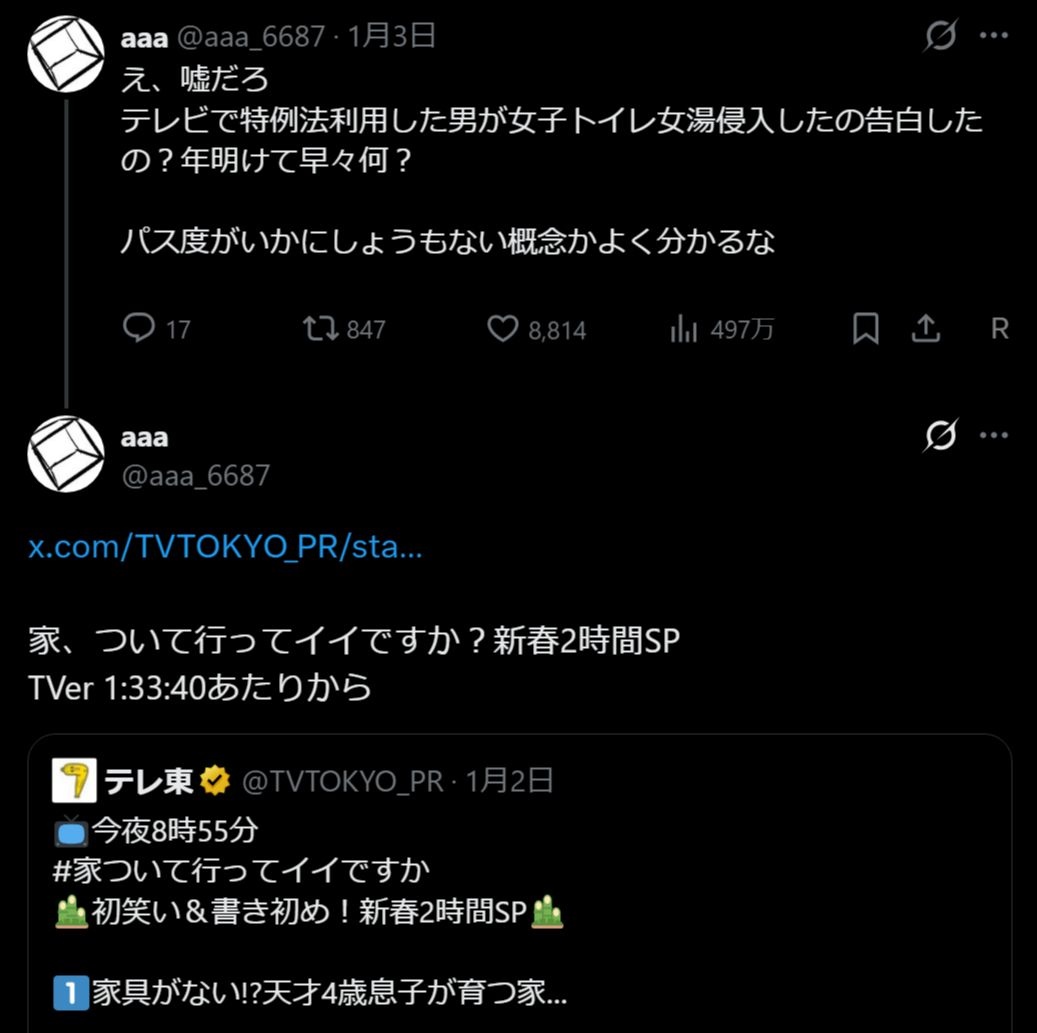This screenshot has height=1033, width=1037.
Task: Click the @aaa_6687 handle in first tweet
Action: coord(251,37)
